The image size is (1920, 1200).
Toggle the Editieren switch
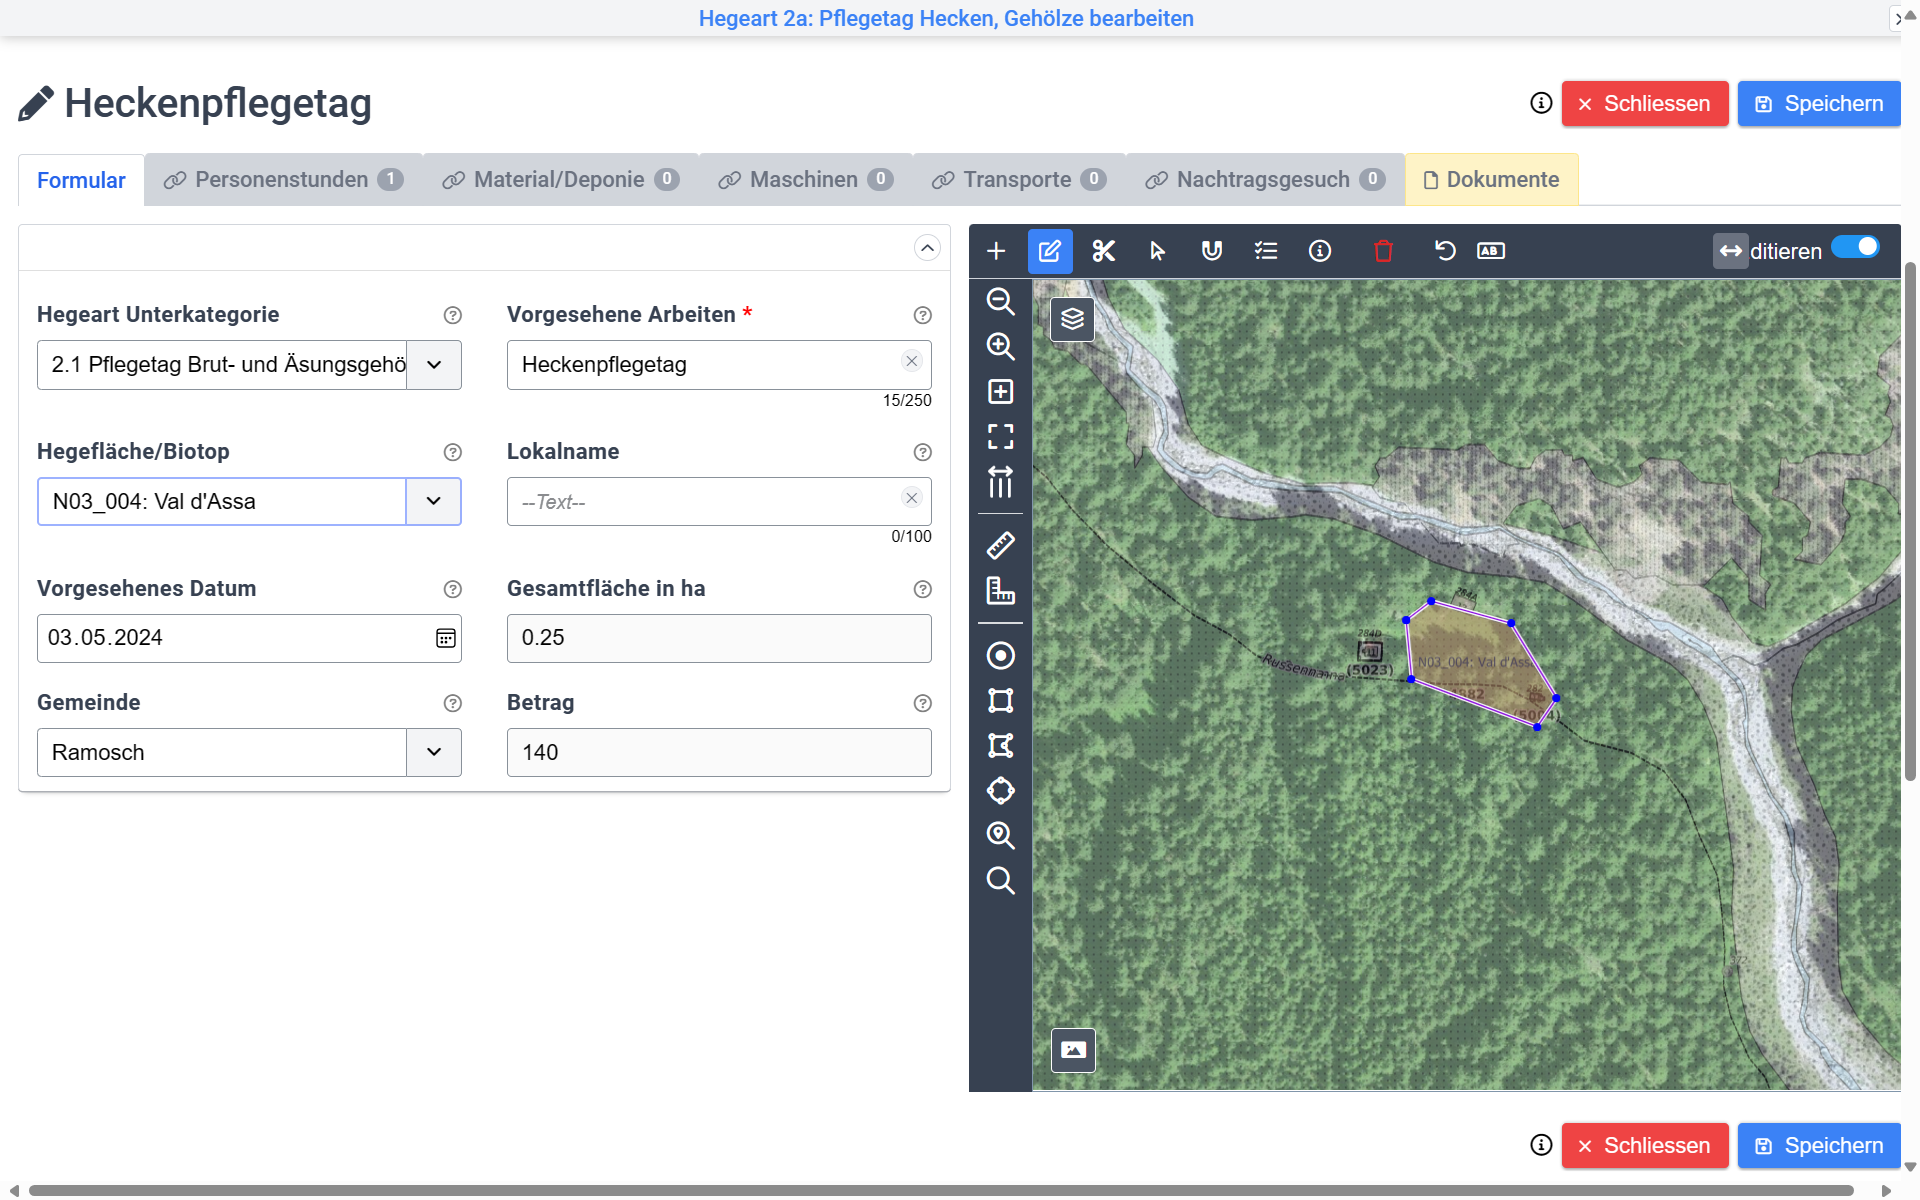1855,248
